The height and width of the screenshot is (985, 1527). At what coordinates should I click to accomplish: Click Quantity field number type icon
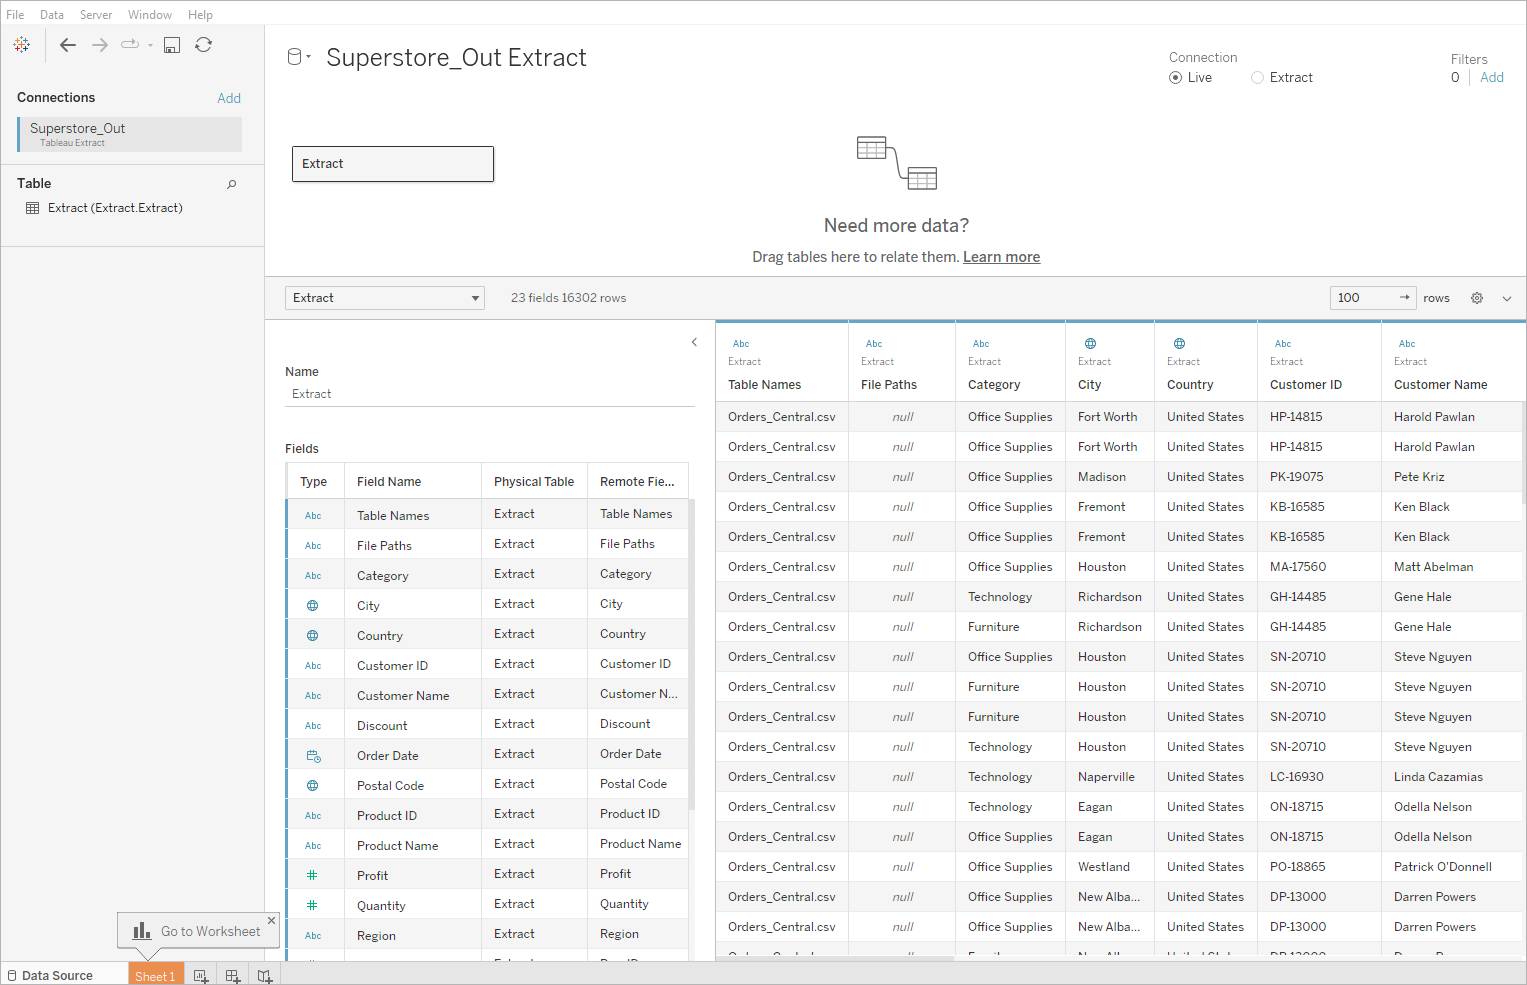(x=312, y=905)
